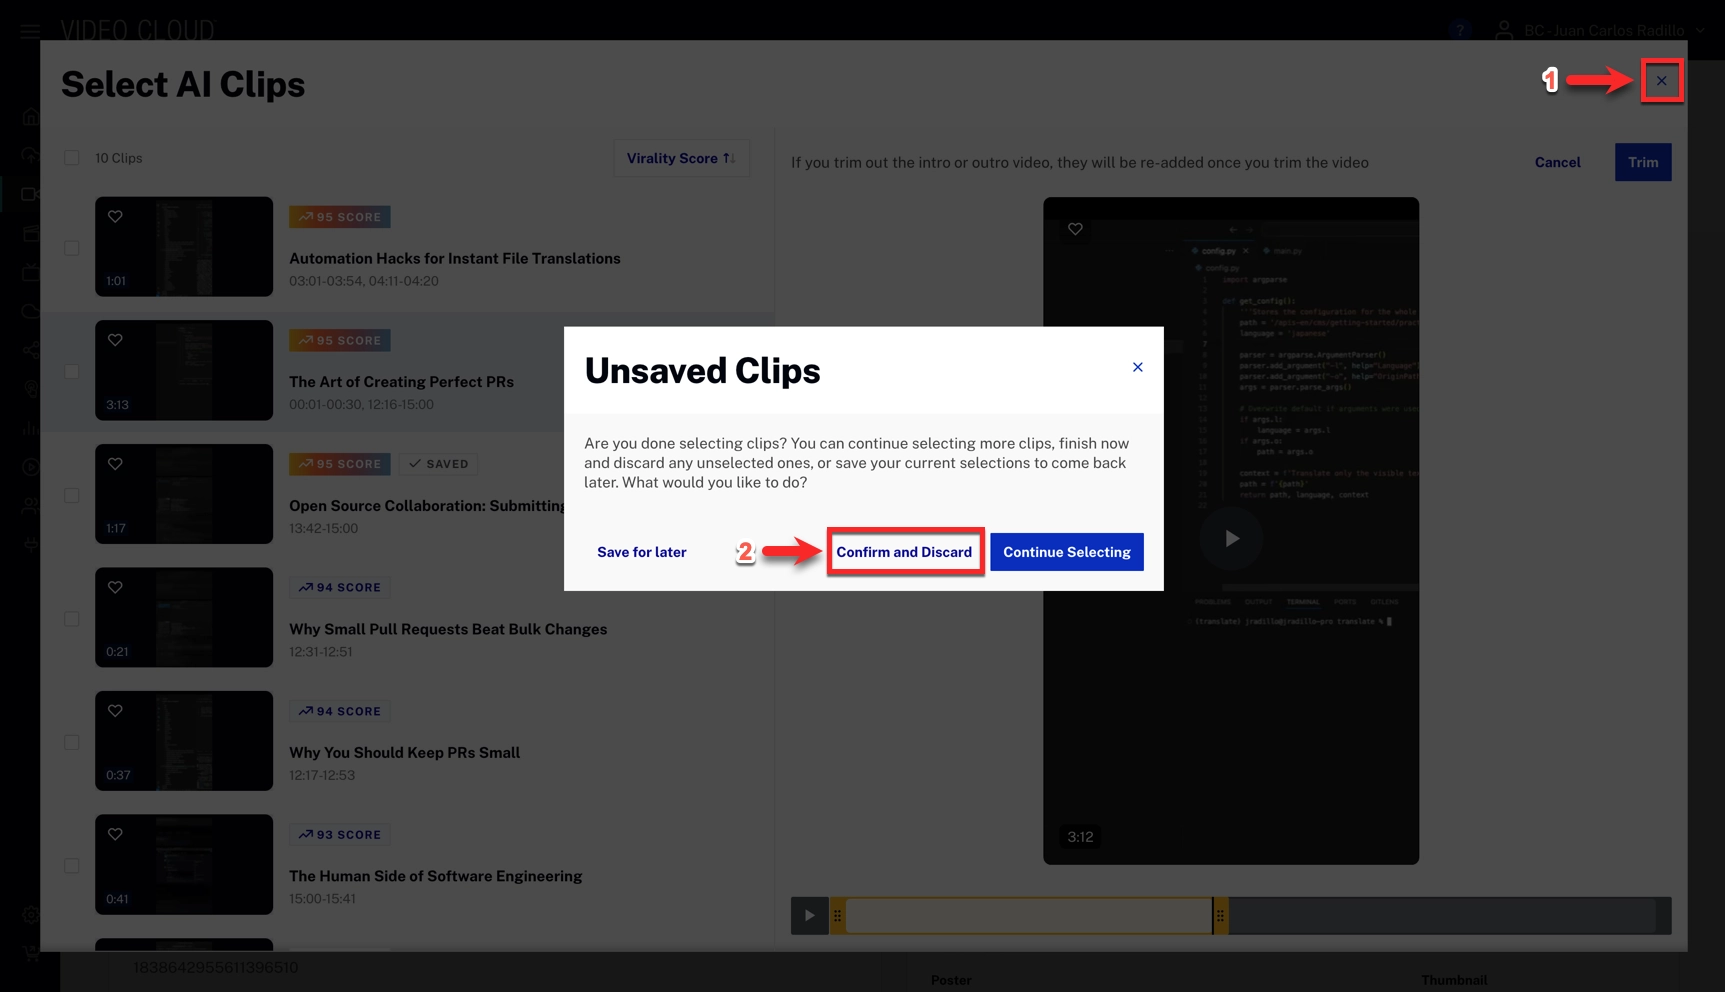Favorite the Automation Hacks clip heart icon
The width and height of the screenshot is (1725, 992).
click(116, 217)
